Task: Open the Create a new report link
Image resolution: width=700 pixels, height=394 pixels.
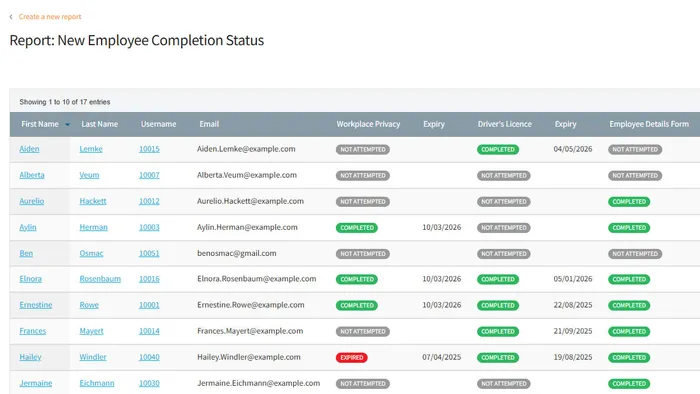Action: tap(50, 17)
